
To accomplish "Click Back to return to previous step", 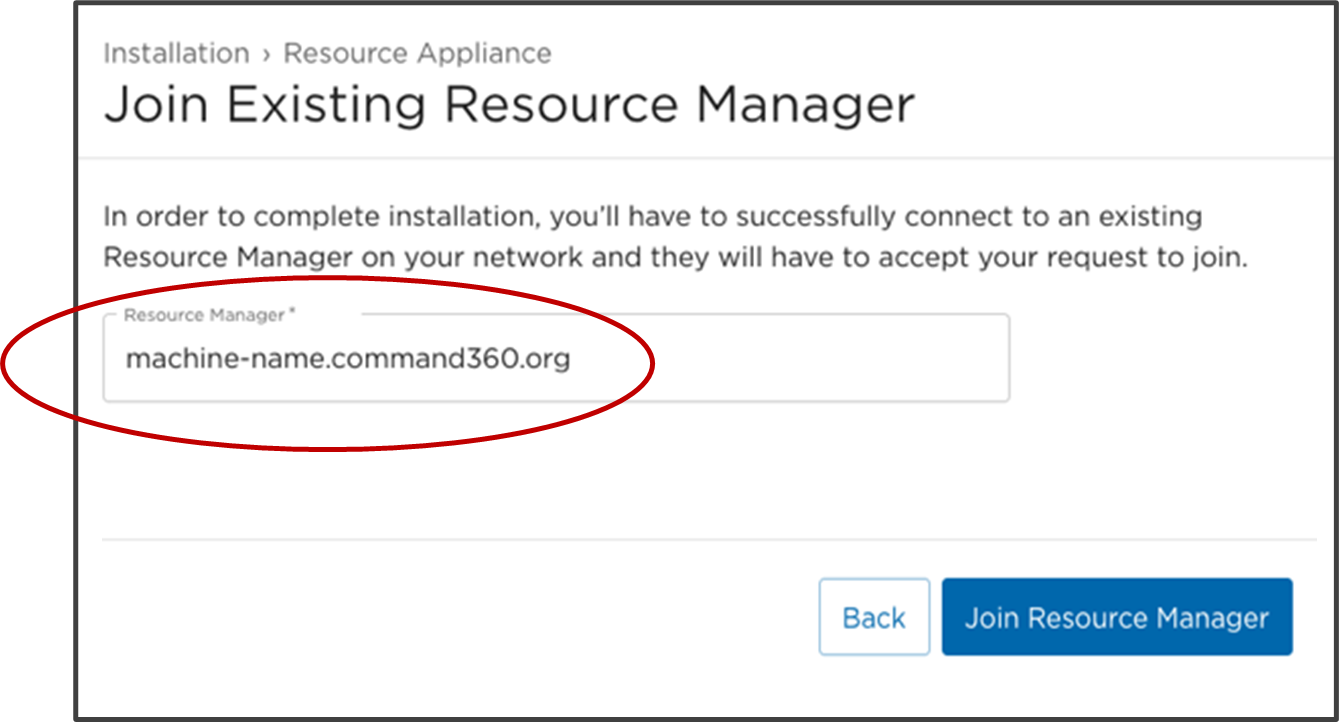I will pos(874,617).
